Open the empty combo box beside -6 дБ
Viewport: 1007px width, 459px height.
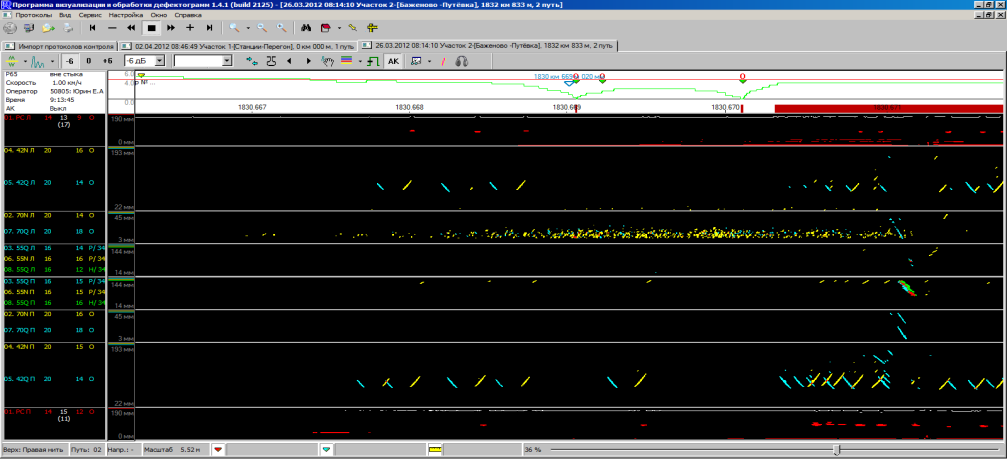point(227,61)
